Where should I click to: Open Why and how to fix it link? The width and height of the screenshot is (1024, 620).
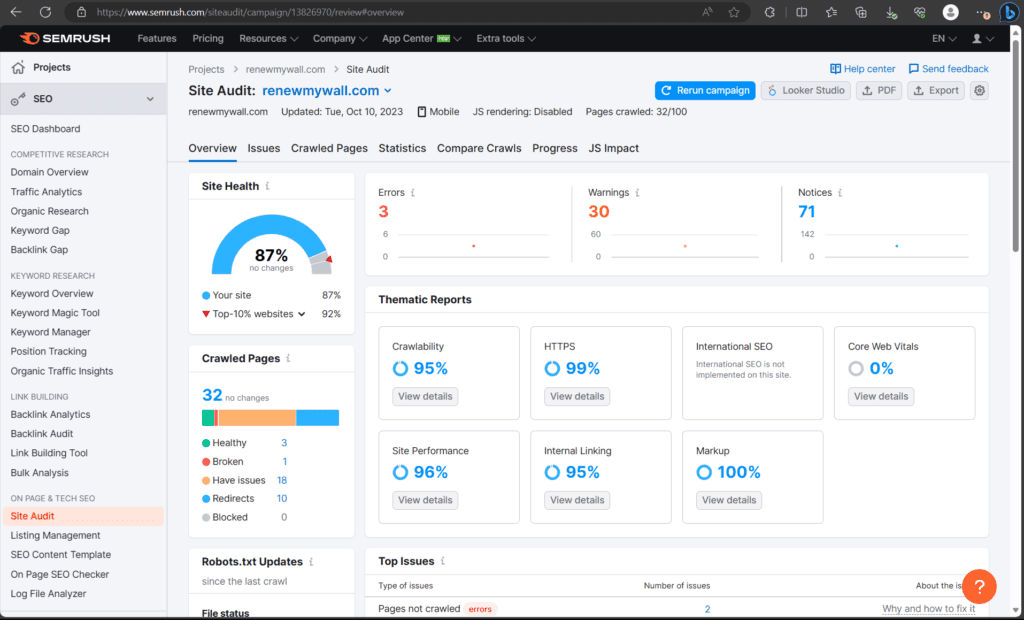coord(929,609)
